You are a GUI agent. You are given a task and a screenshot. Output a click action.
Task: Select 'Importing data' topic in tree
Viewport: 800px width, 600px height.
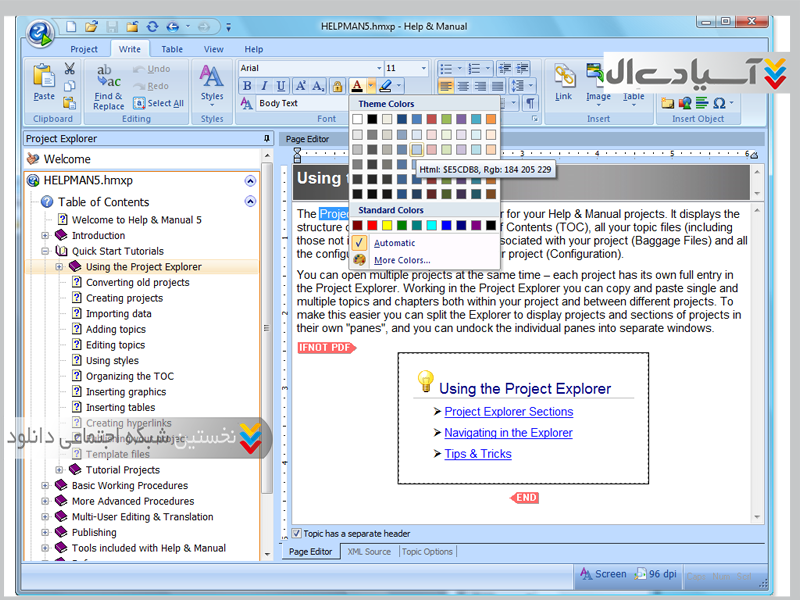coord(120,314)
